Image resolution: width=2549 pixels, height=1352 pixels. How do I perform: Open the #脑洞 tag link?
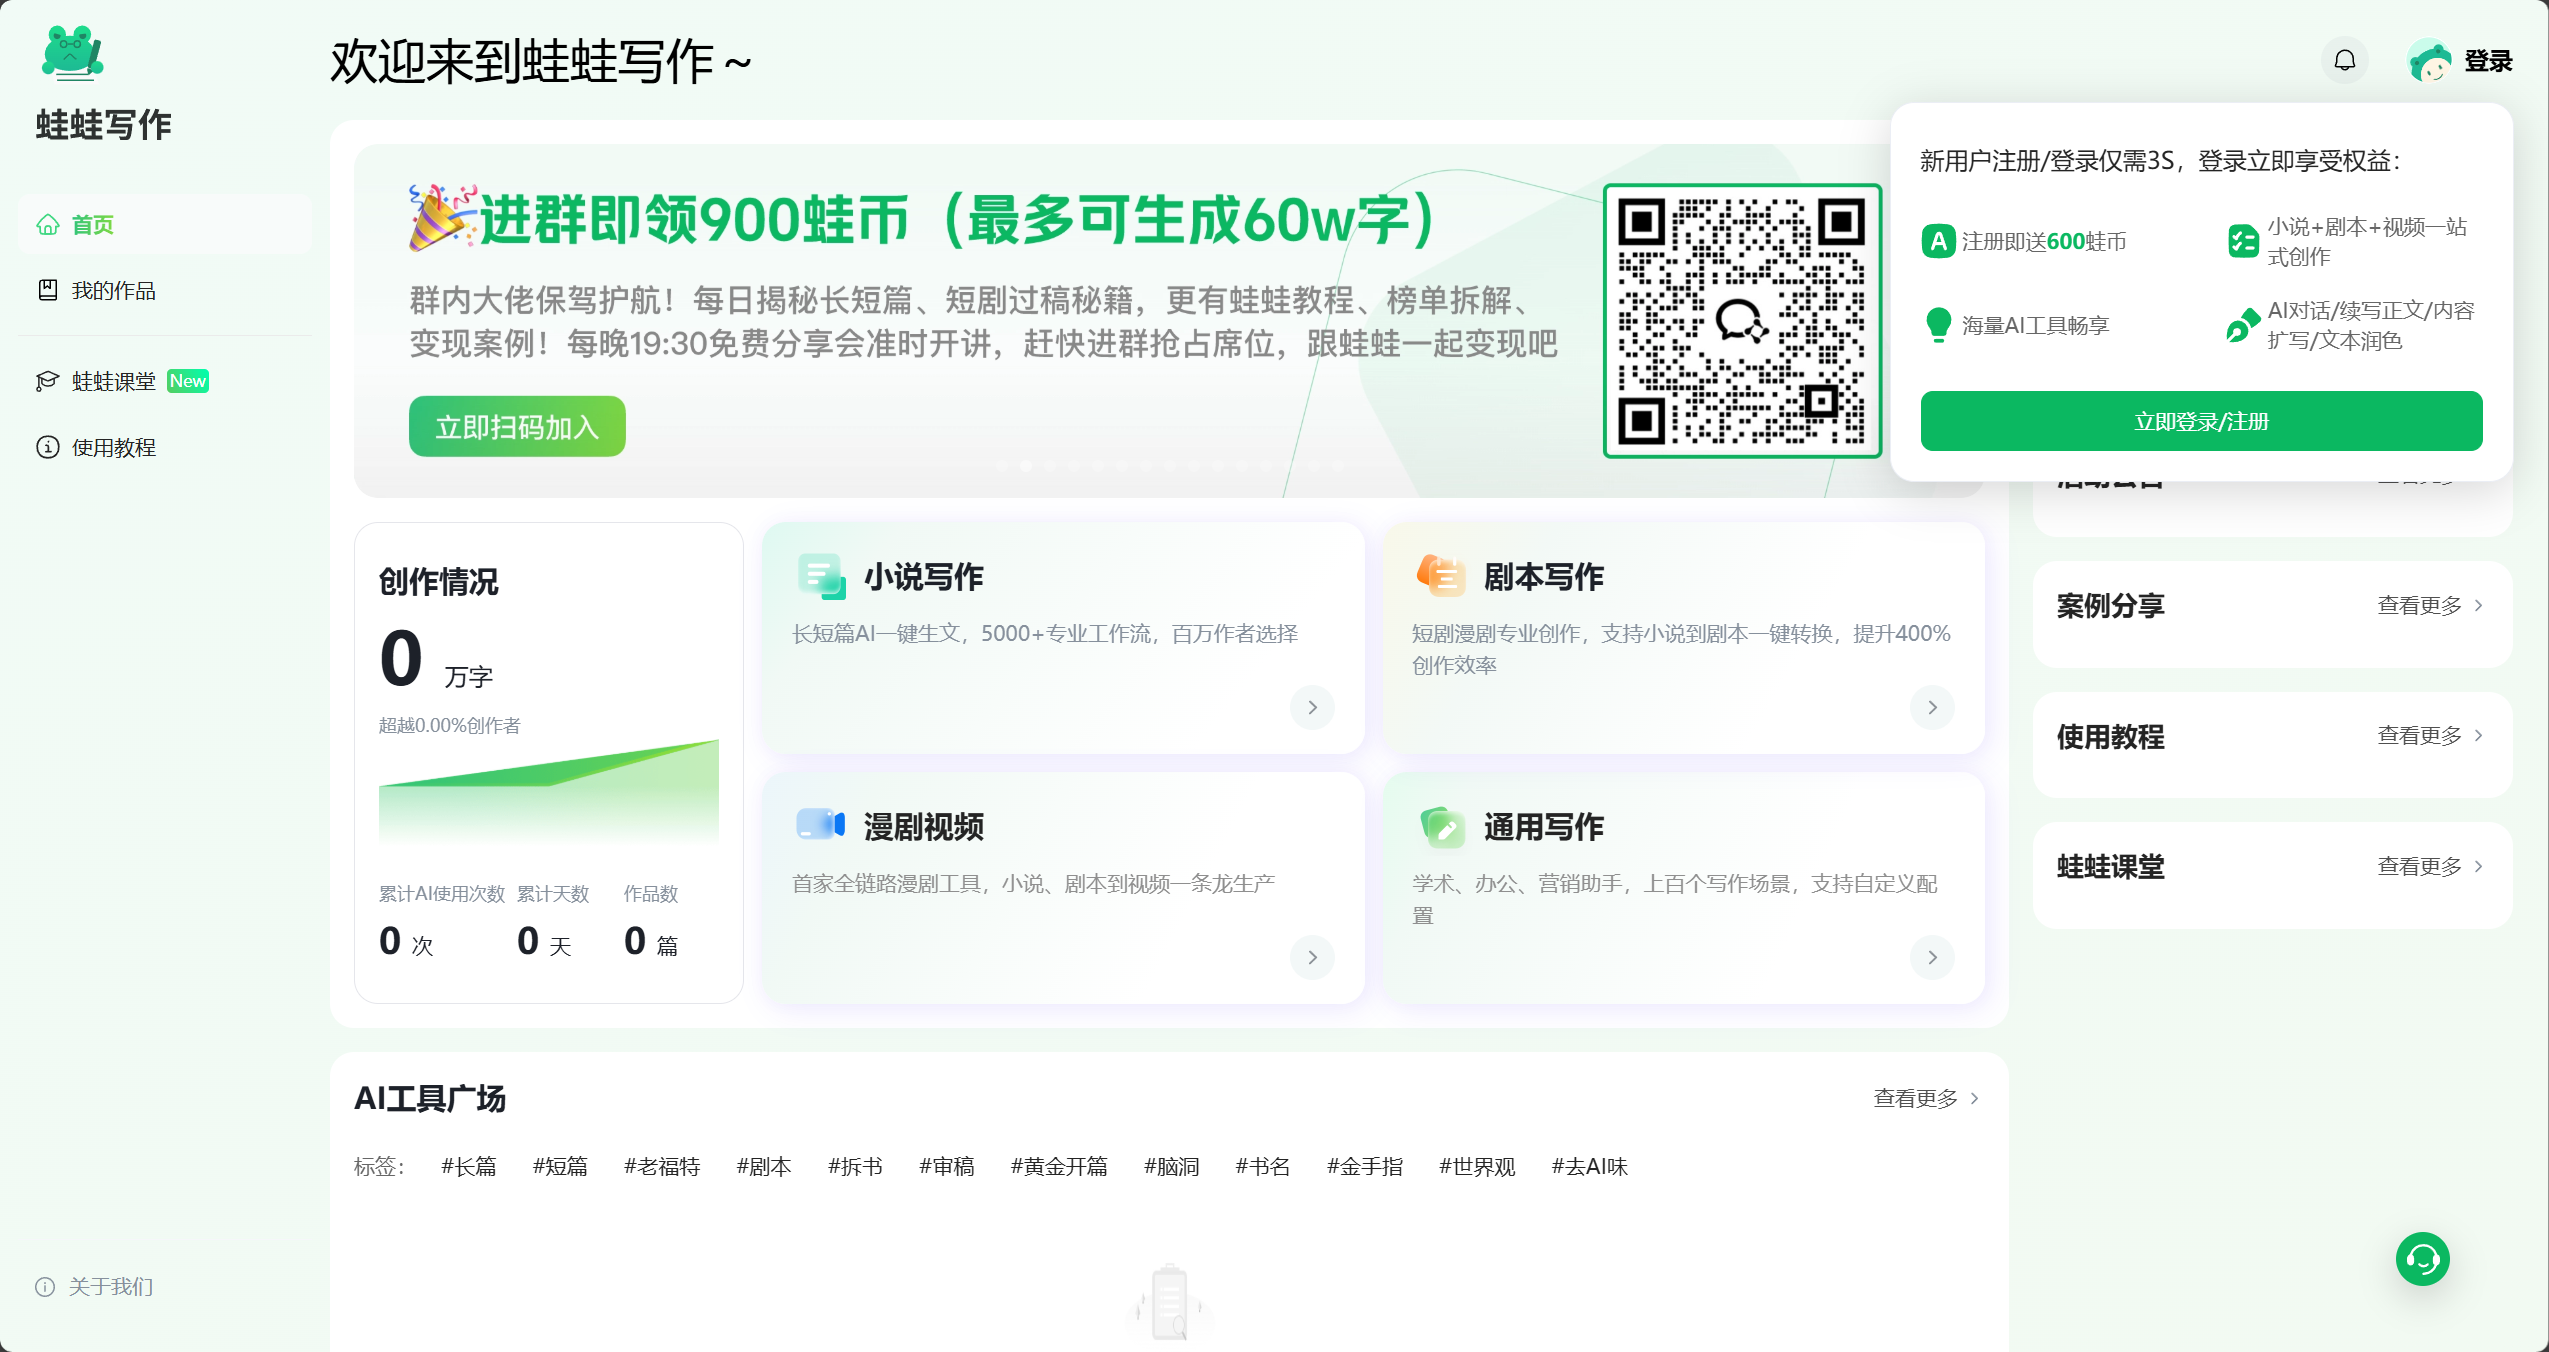click(1173, 1166)
